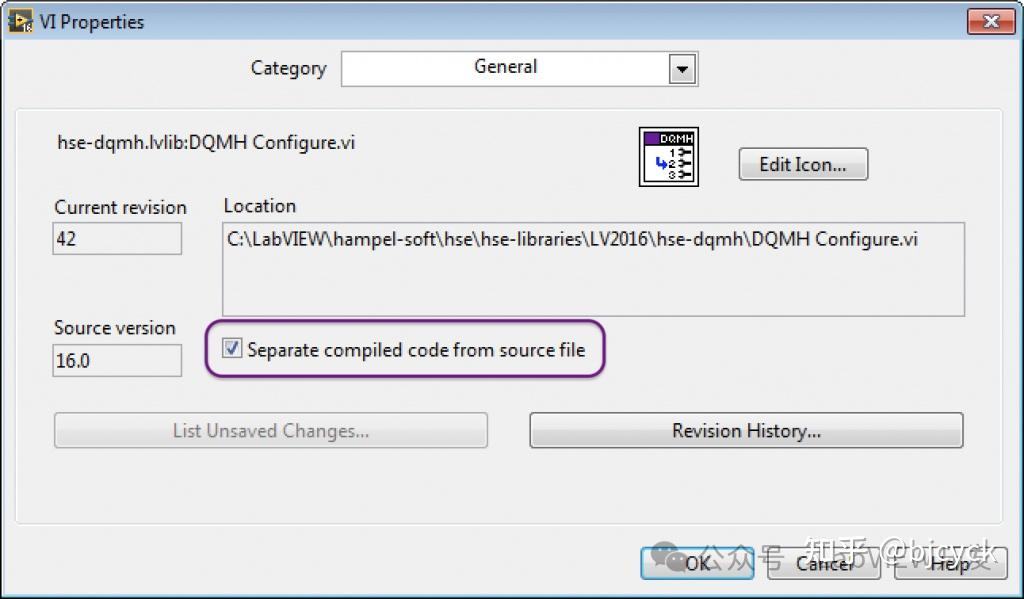
Task: Disable Separate compiled code from source file
Action: coord(232,348)
